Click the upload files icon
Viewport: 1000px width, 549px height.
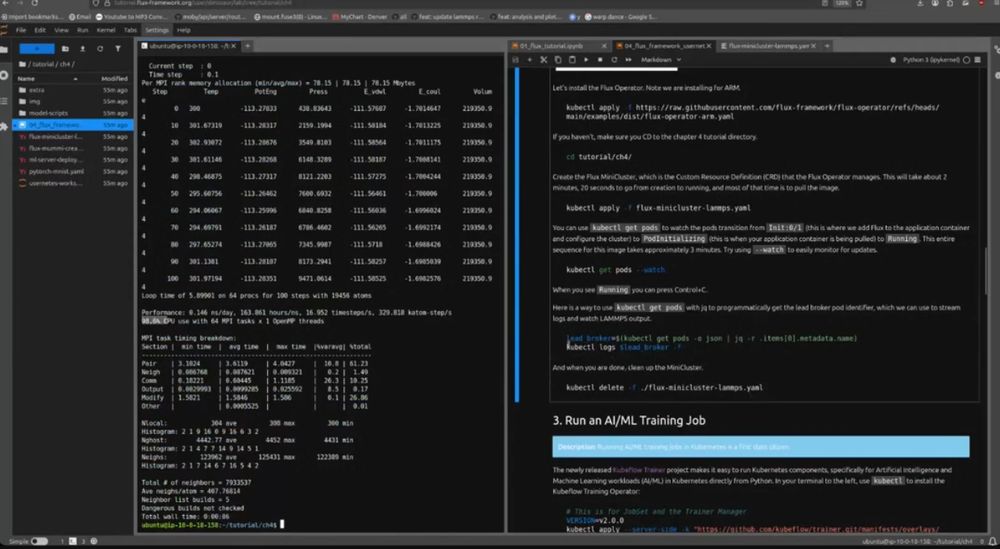pyautogui.click(x=82, y=48)
